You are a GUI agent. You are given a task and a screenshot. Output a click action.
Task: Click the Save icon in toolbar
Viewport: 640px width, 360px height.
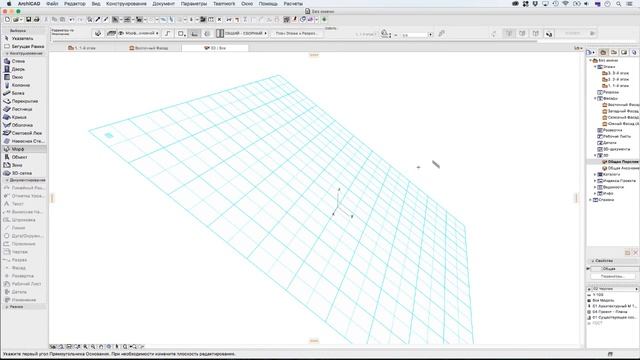29,19
